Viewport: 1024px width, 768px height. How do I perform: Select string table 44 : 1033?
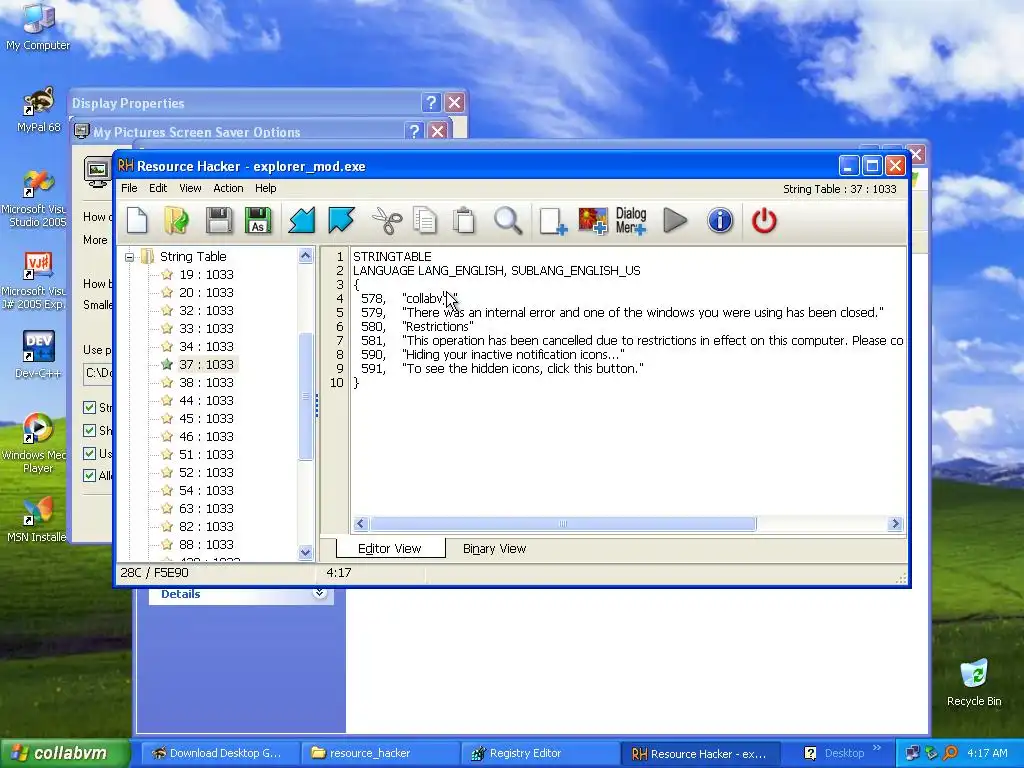point(206,401)
